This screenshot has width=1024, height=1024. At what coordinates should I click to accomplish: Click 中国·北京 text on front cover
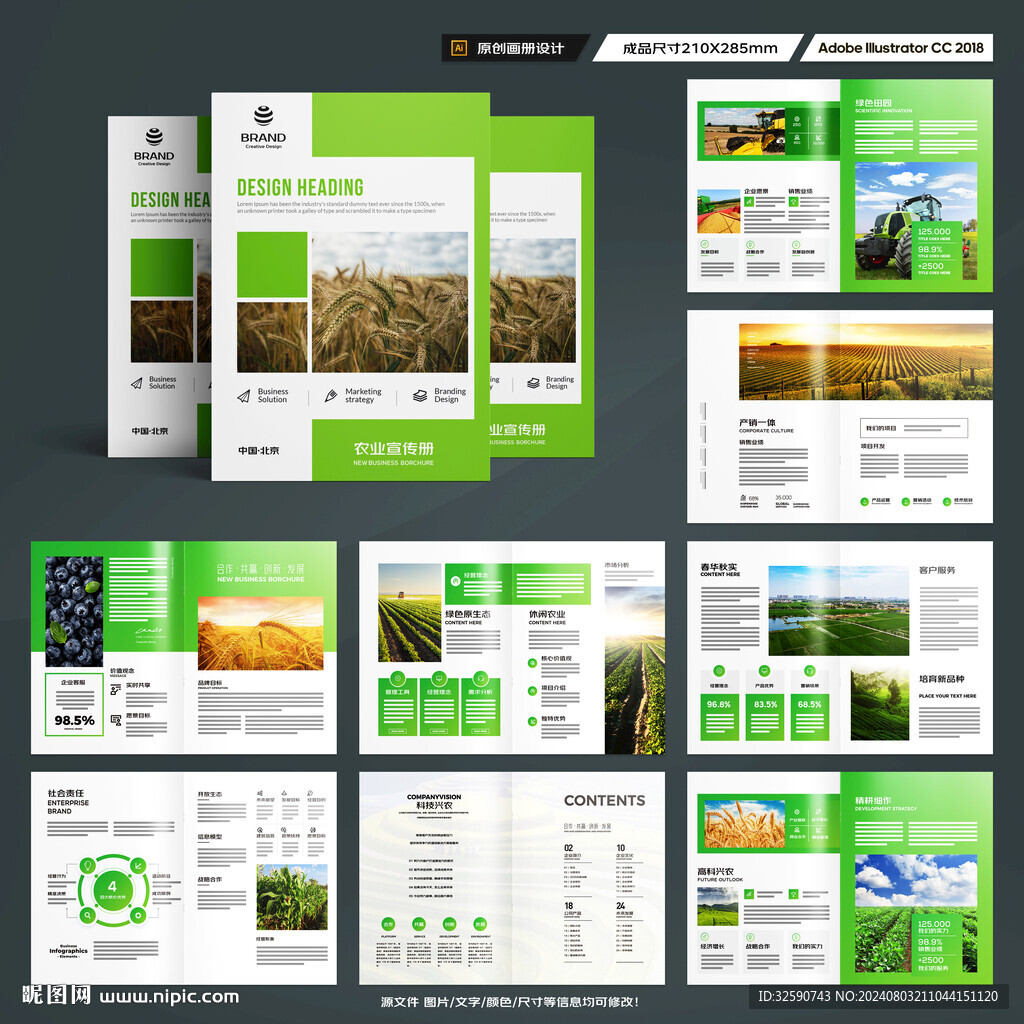(258, 451)
